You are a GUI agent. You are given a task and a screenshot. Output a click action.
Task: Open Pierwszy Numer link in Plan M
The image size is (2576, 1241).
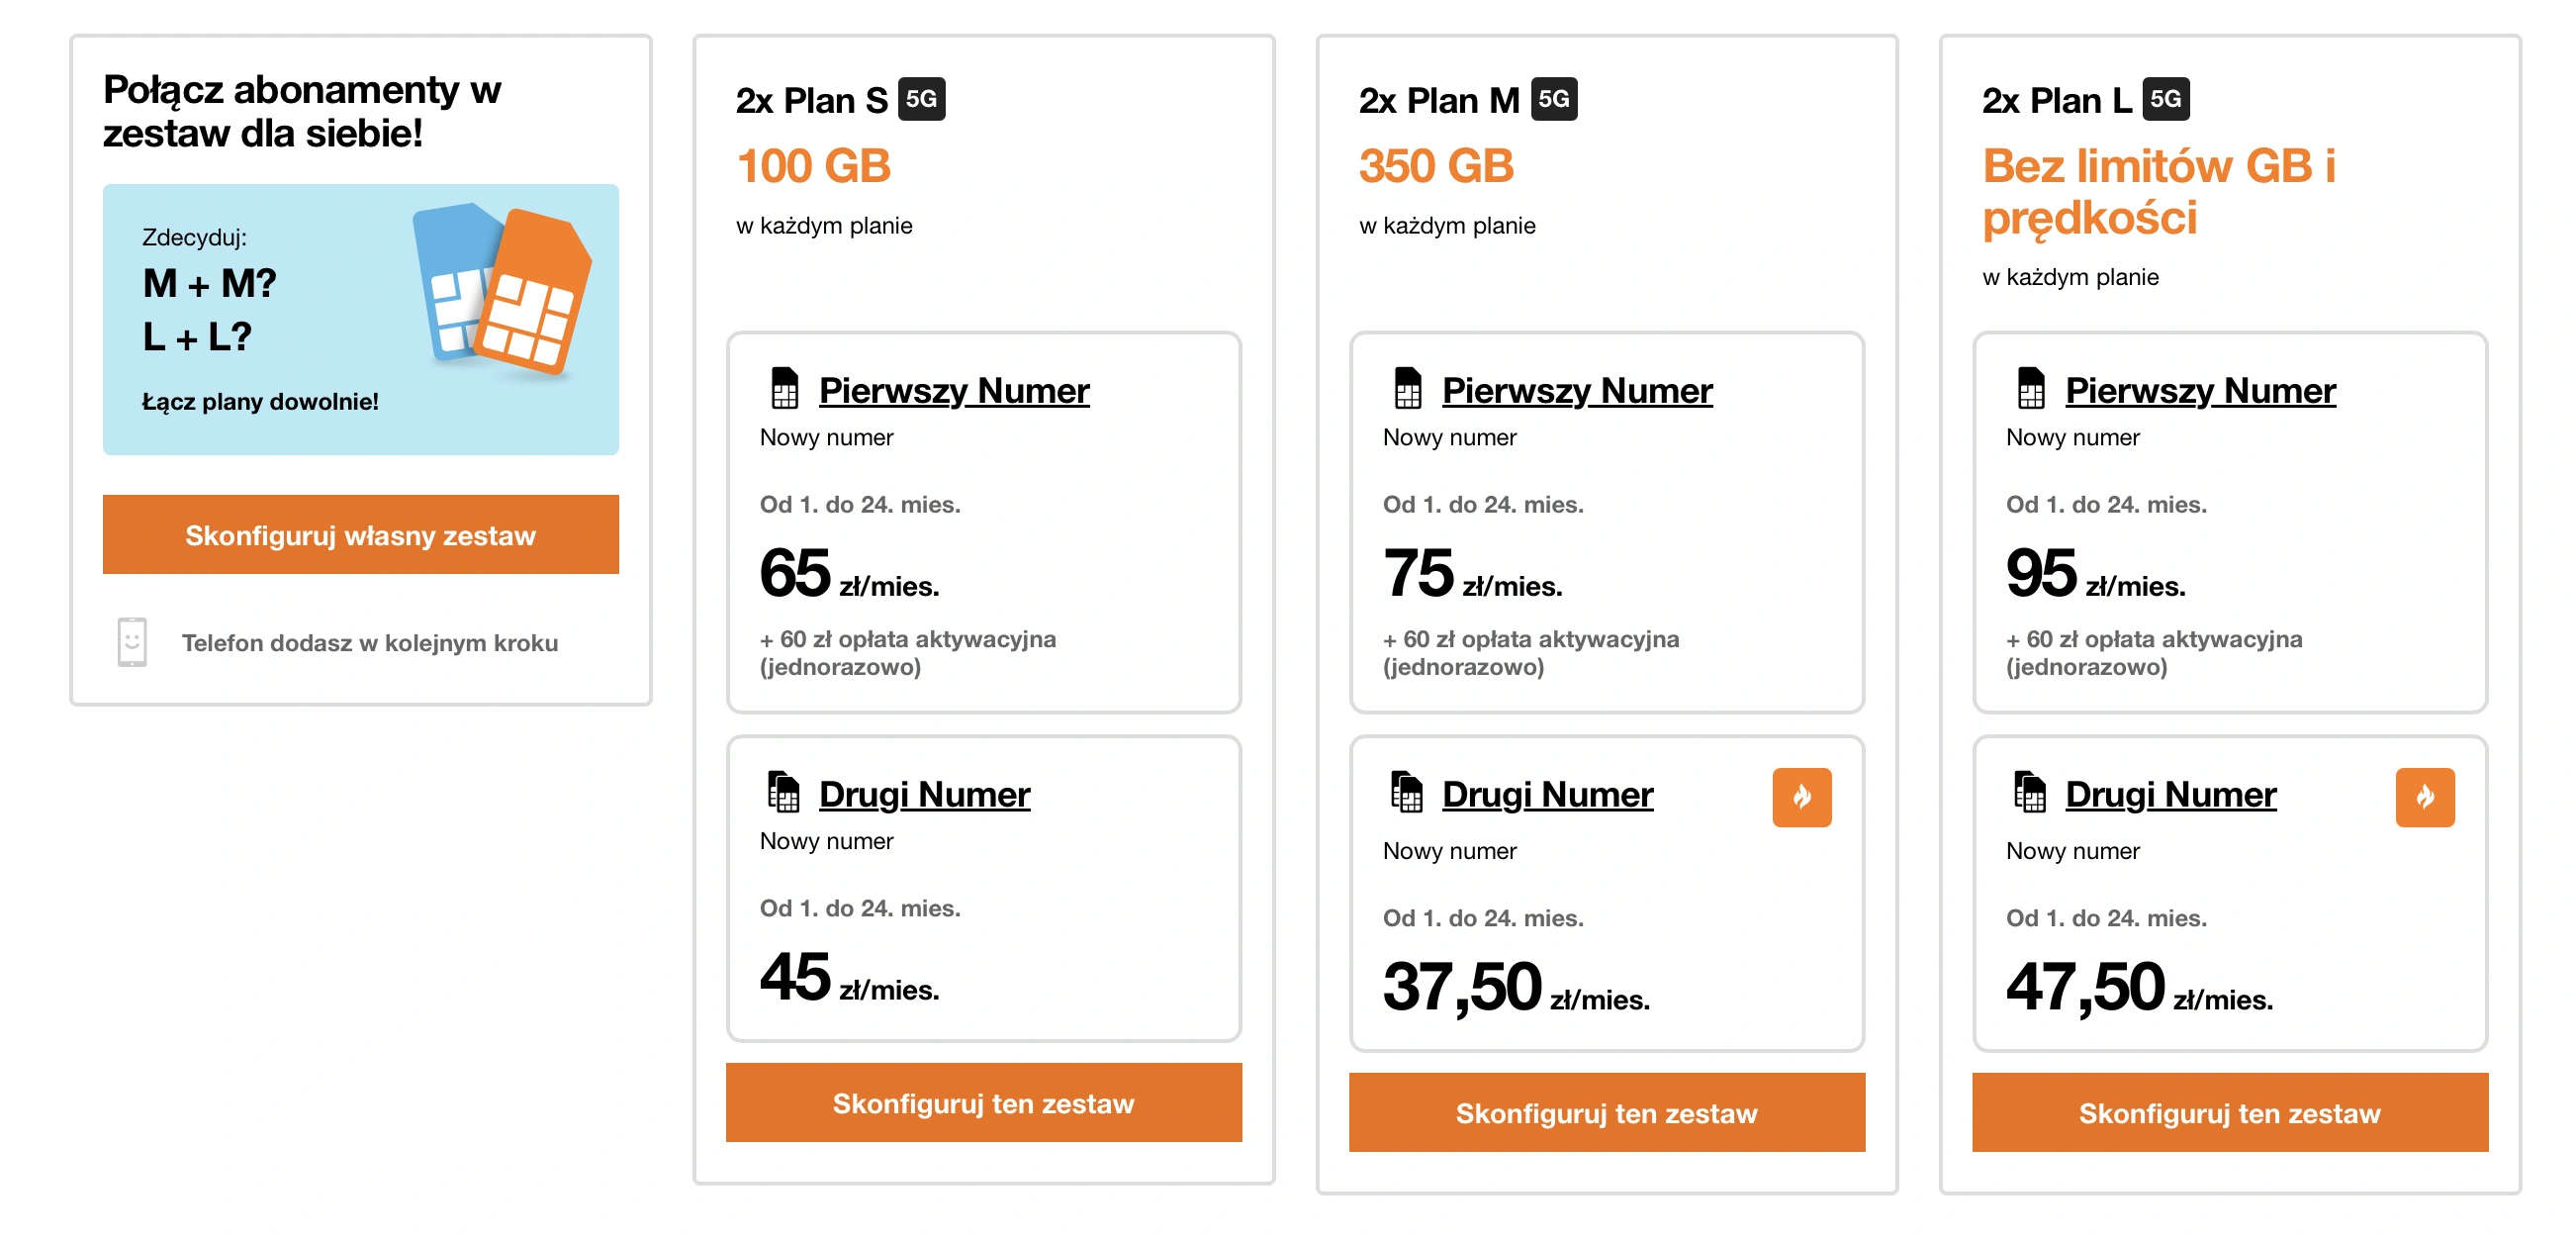(1576, 390)
